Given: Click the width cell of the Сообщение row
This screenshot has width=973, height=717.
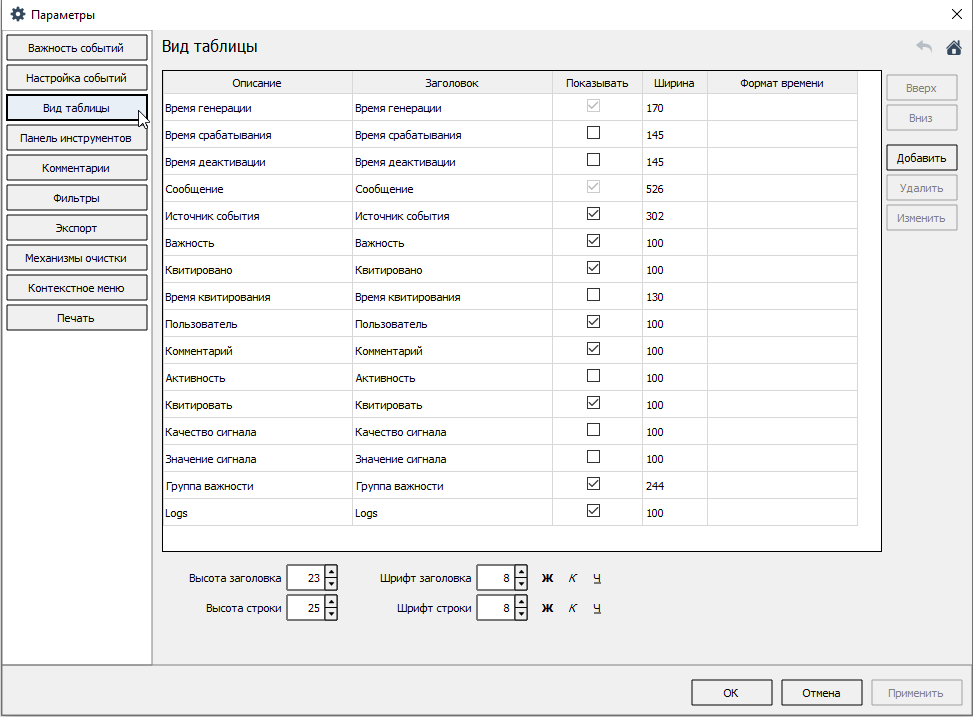Looking at the screenshot, I should 674,189.
